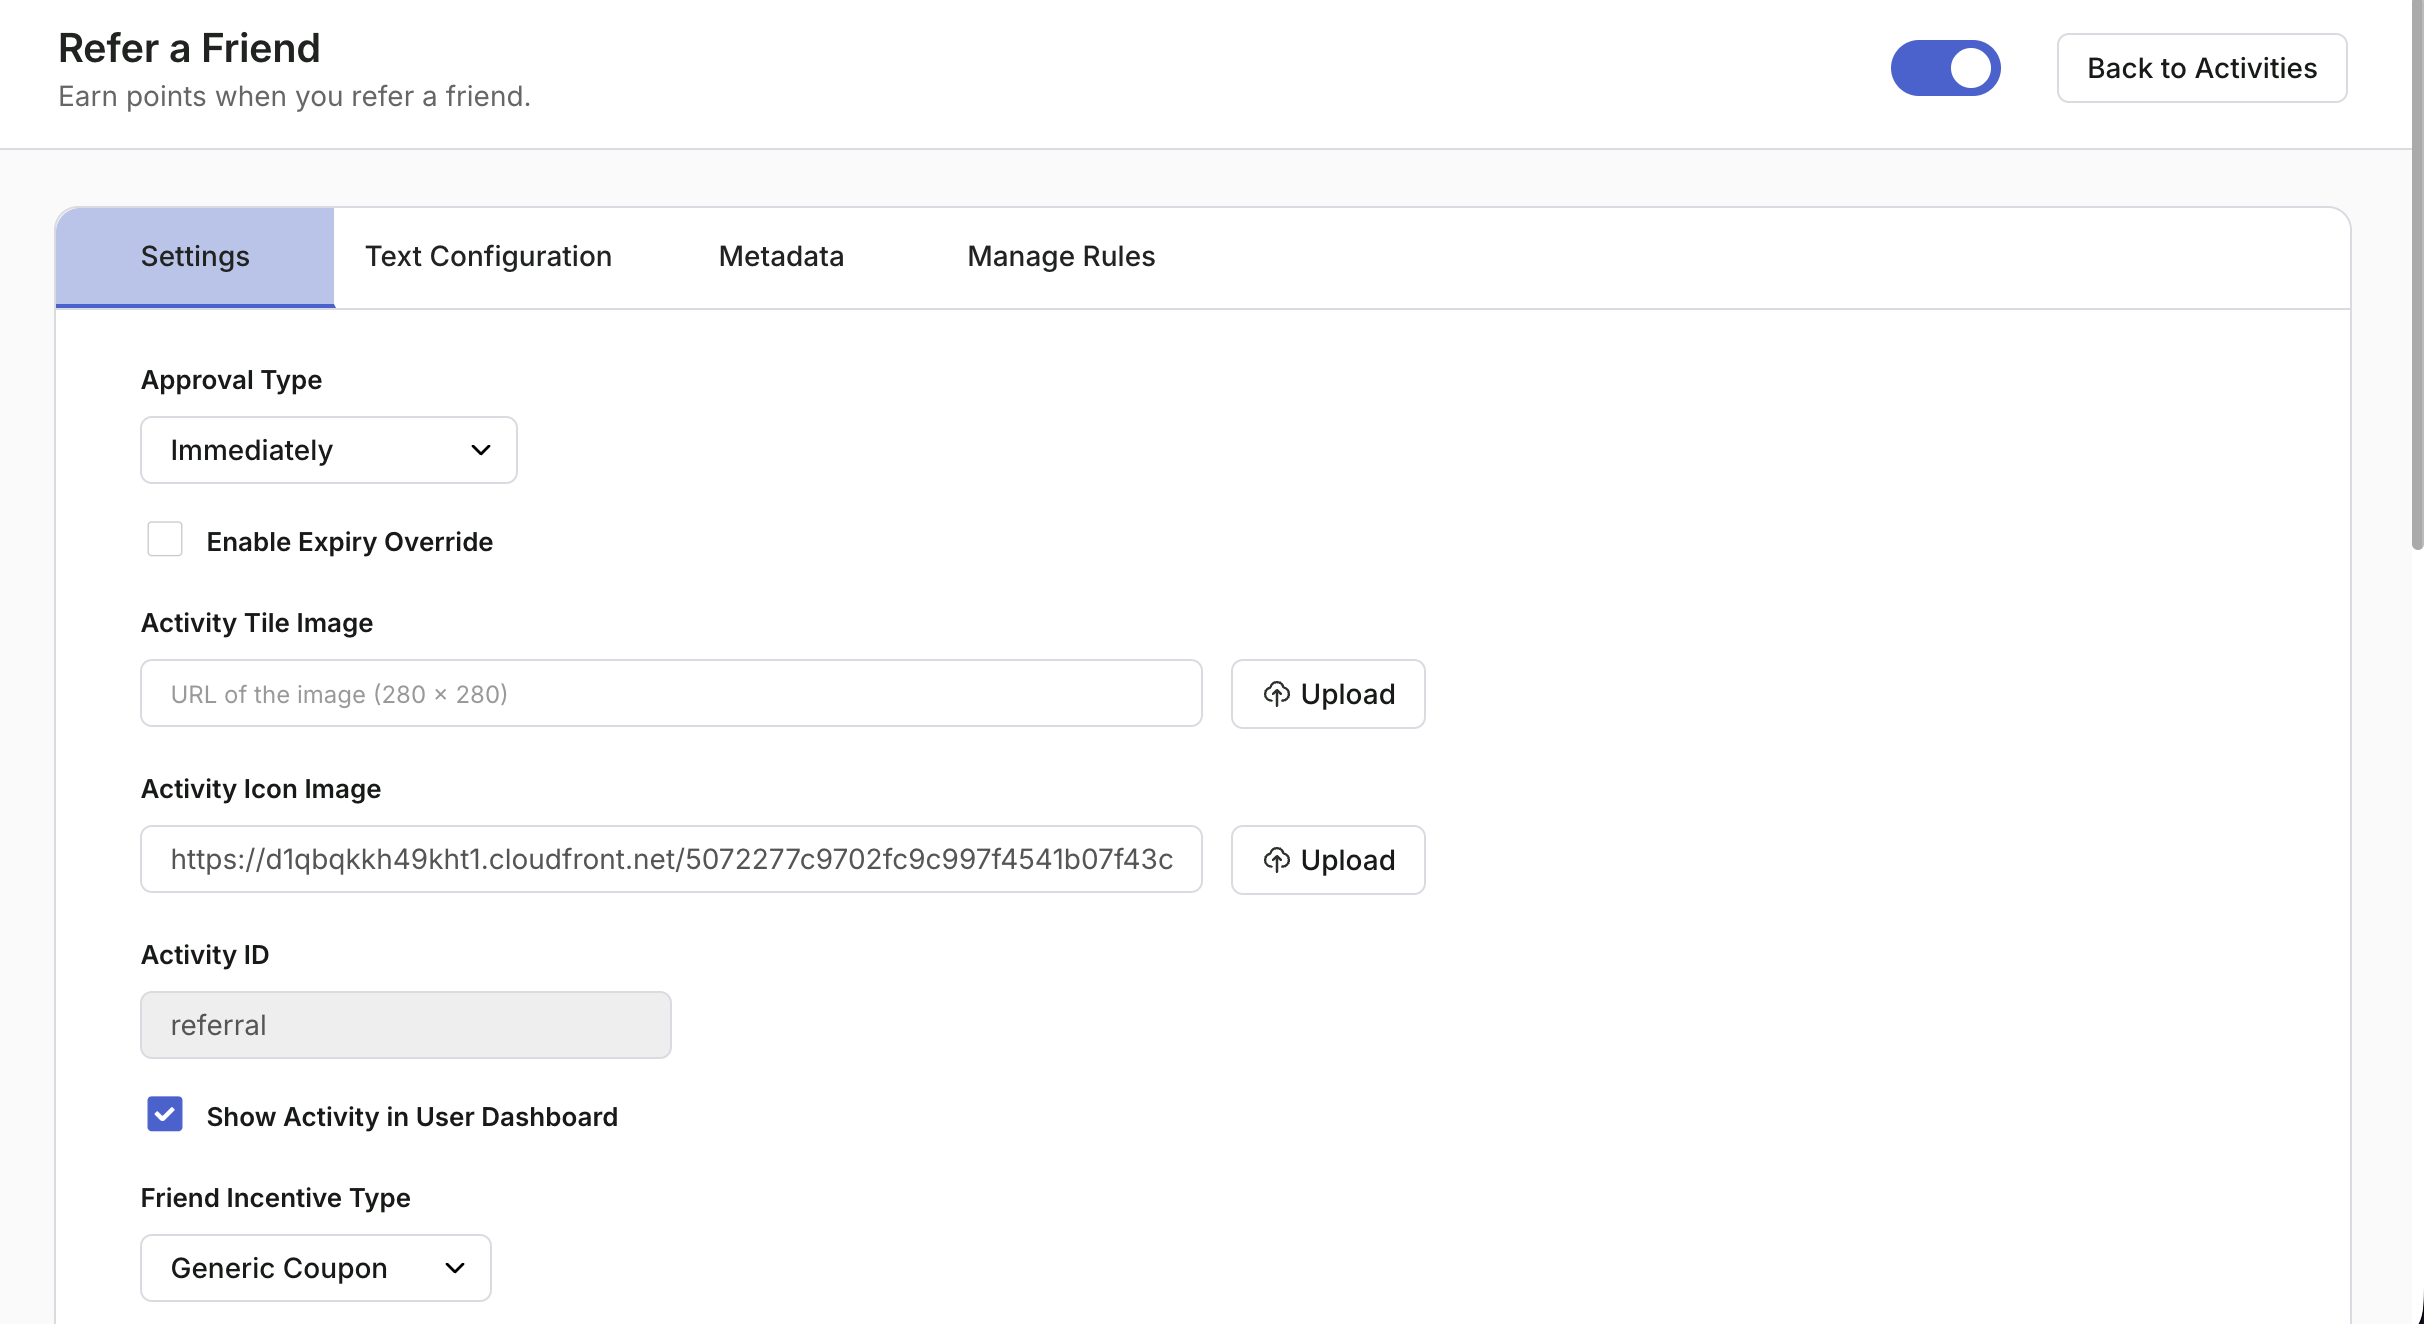Click the Activity Tile Image URL field
The height and width of the screenshot is (1324, 2424).
click(x=670, y=694)
